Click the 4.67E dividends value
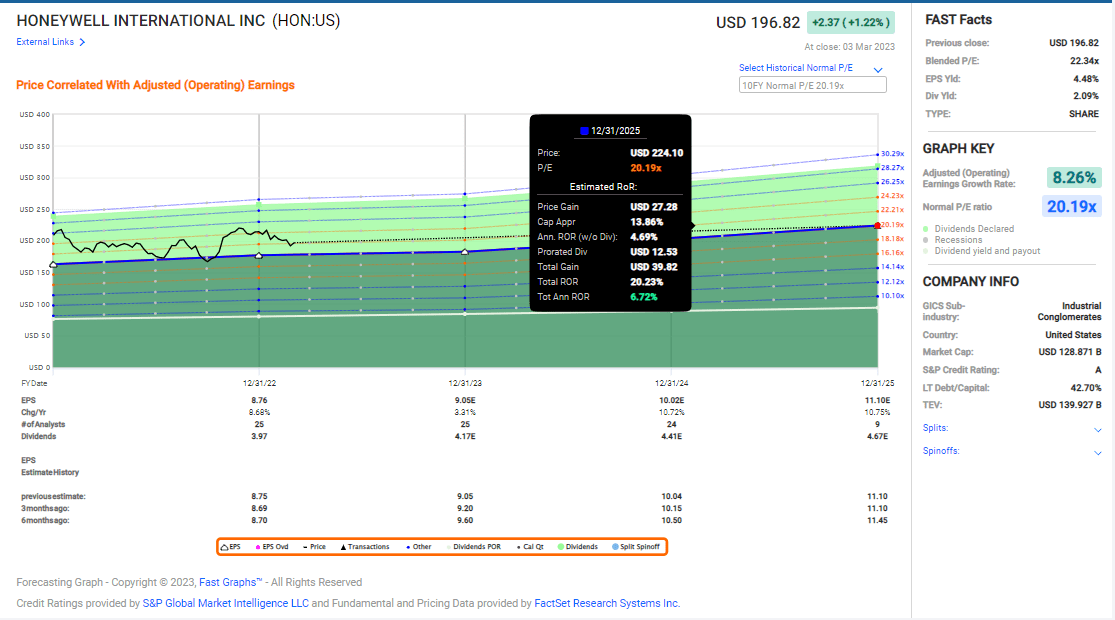The width and height of the screenshot is (1115, 620). tap(877, 437)
